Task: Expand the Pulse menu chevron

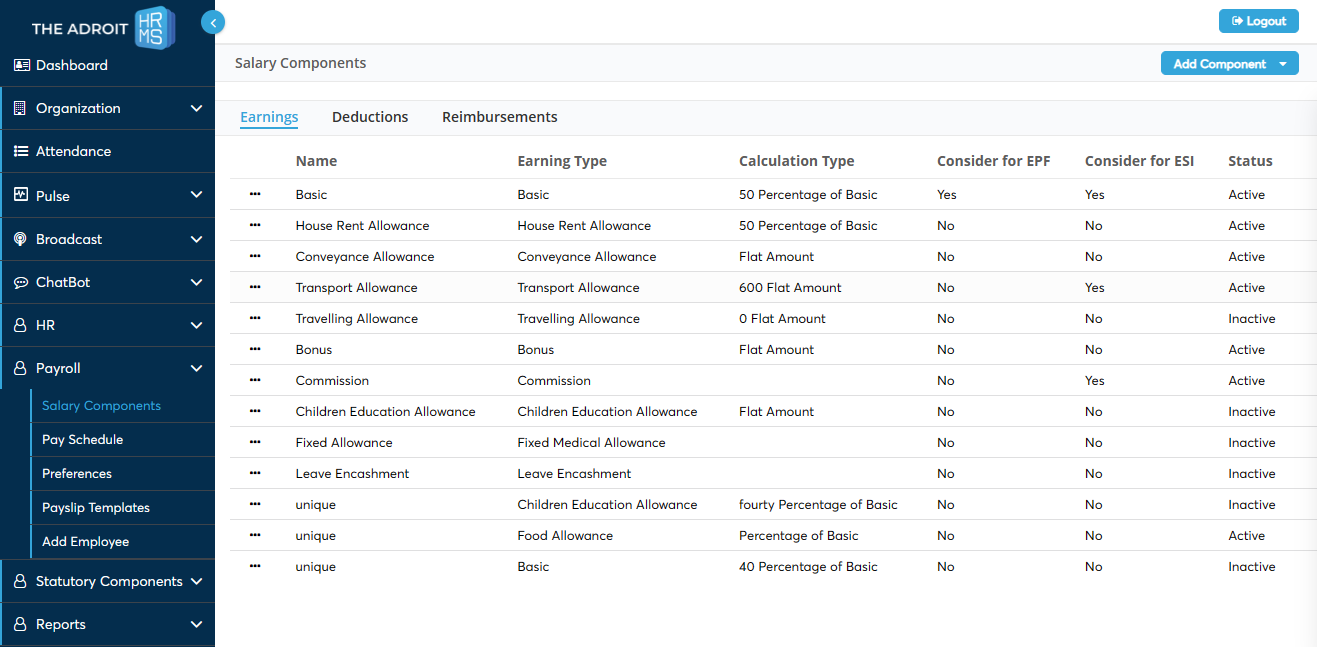Action: [196, 195]
